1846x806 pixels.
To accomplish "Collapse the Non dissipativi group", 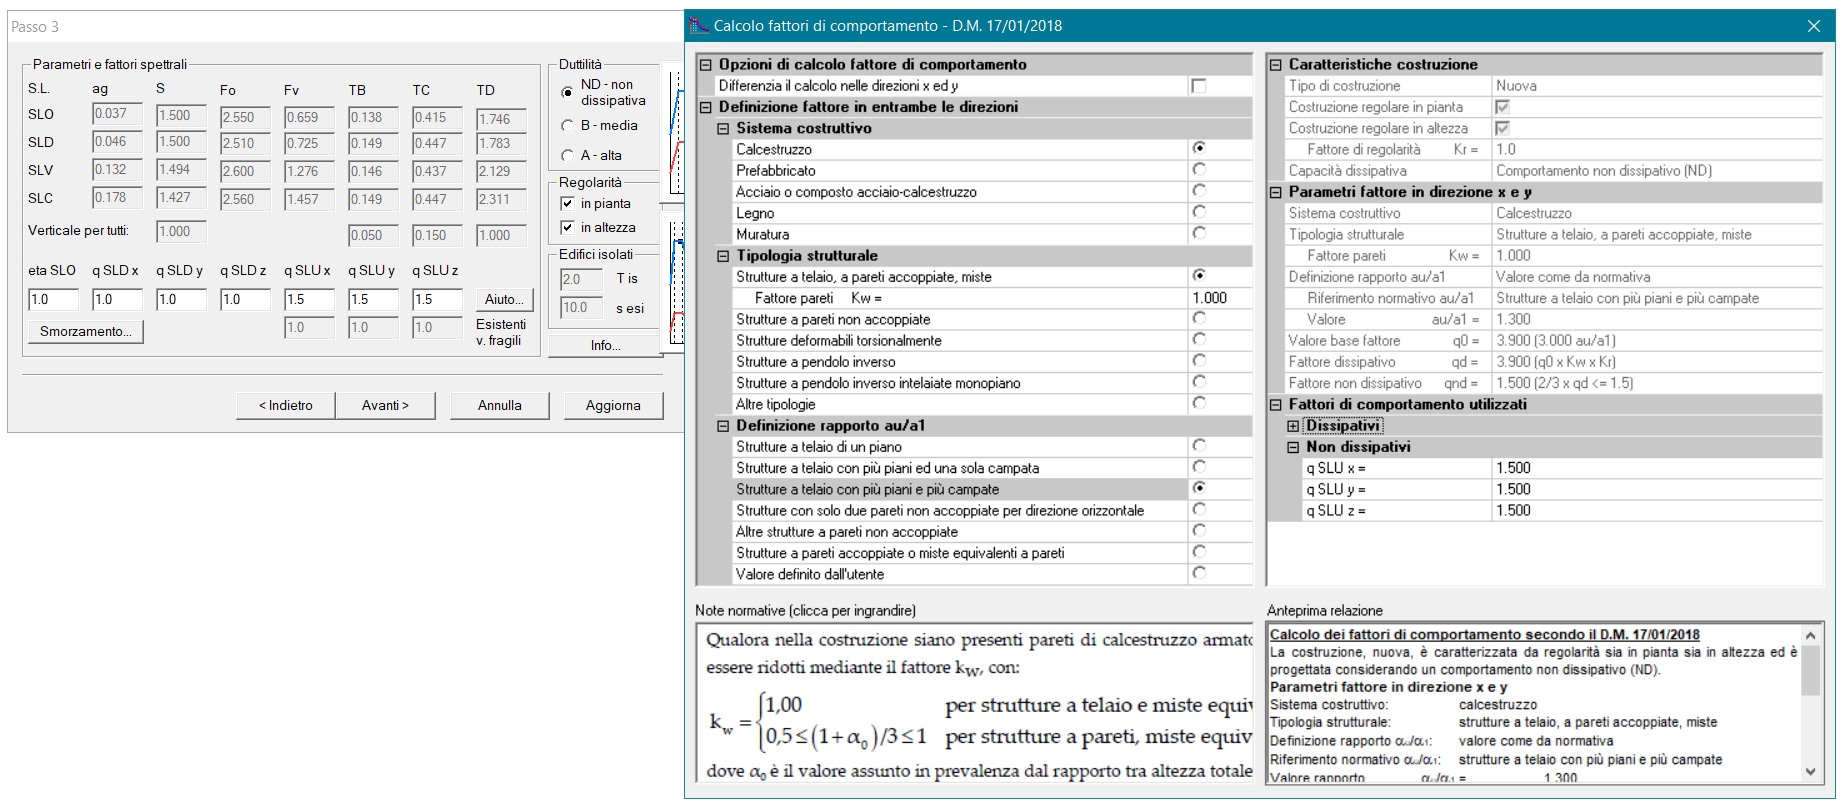I will click(1293, 447).
